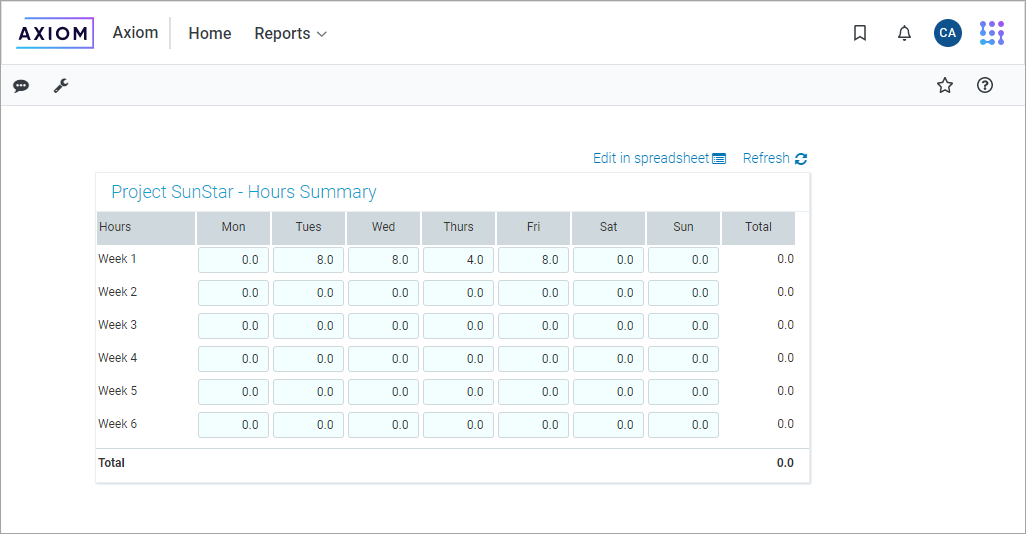Click Week 3 Fri hours input
1026x534 pixels.
pos(533,326)
